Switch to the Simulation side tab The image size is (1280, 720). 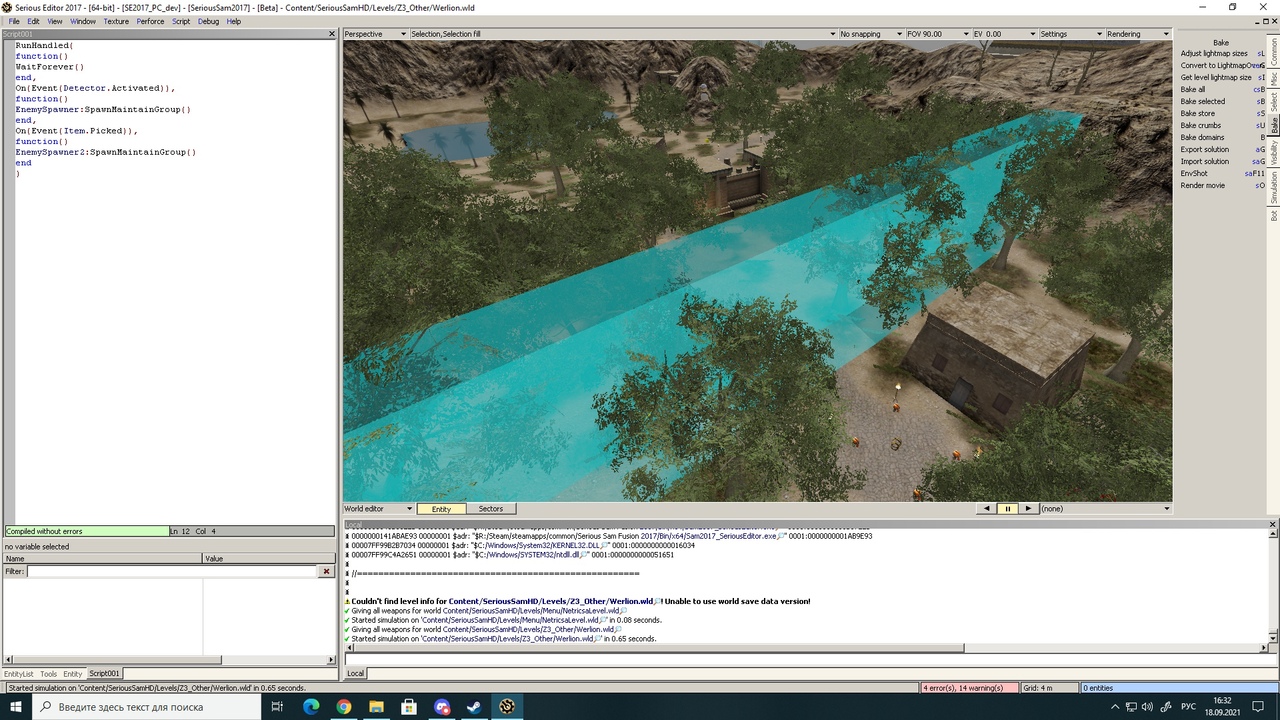(1274, 188)
